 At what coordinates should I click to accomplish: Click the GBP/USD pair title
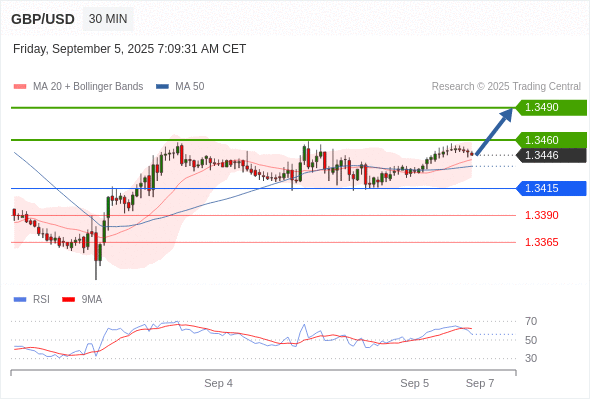click(43, 19)
